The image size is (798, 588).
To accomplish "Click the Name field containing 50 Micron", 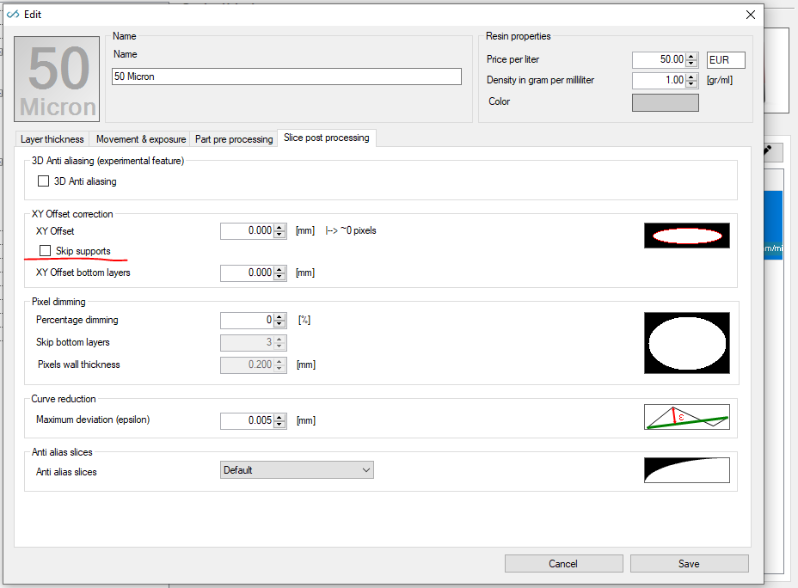I will [x=287, y=76].
